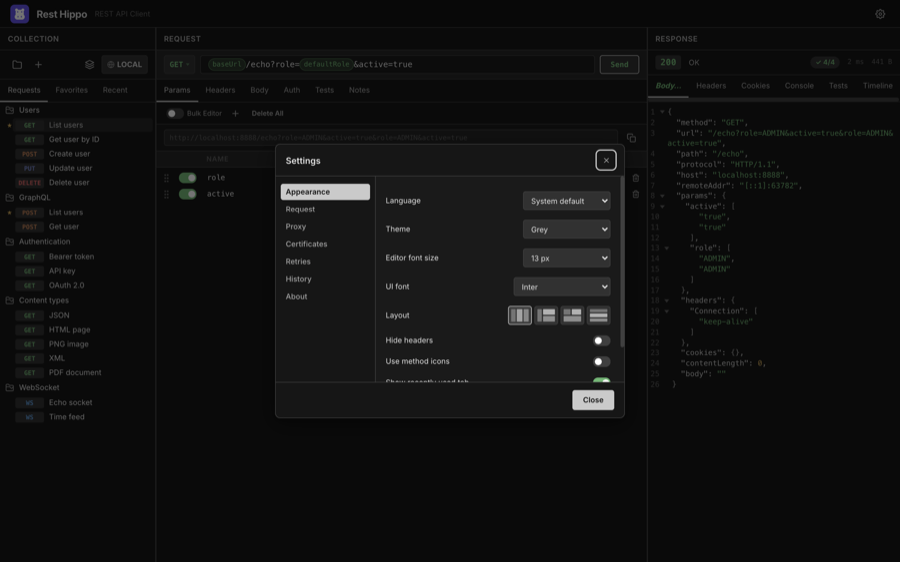Open the UI font dropdown showing Inter
This screenshot has width=900, height=562.
point(561,286)
